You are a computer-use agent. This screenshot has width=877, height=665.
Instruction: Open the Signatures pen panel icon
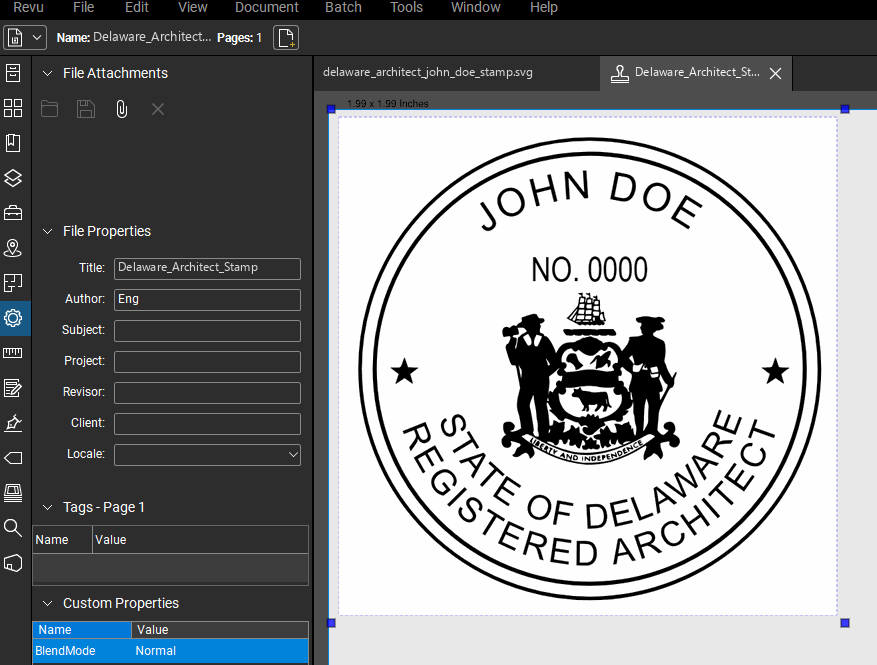pos(13,423)
